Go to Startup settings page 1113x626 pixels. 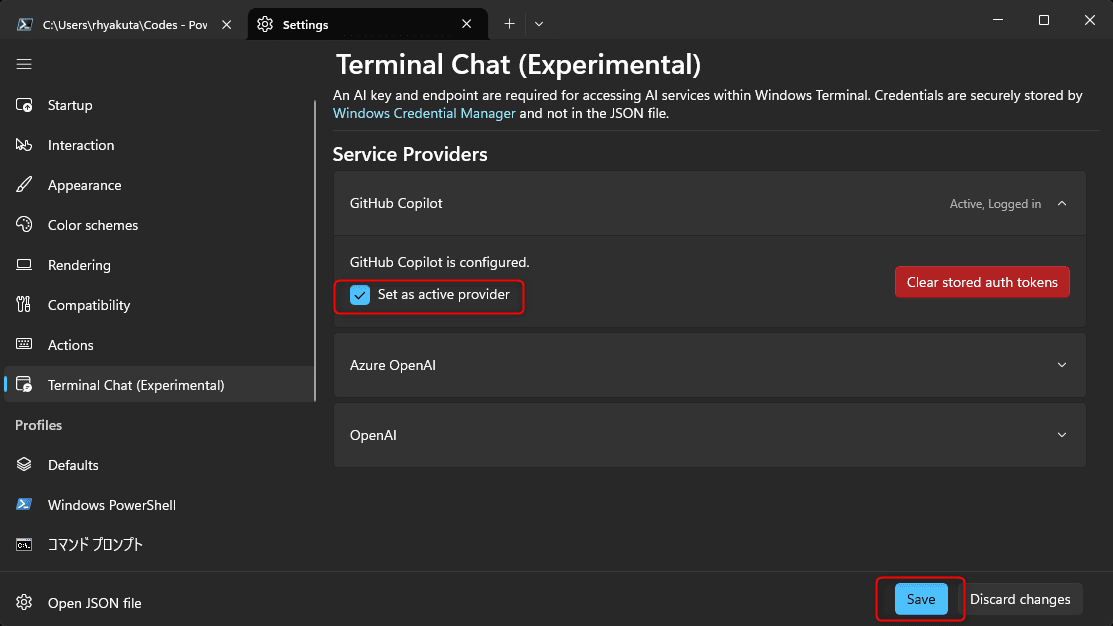pyautogui.click(x=159, y=105)
